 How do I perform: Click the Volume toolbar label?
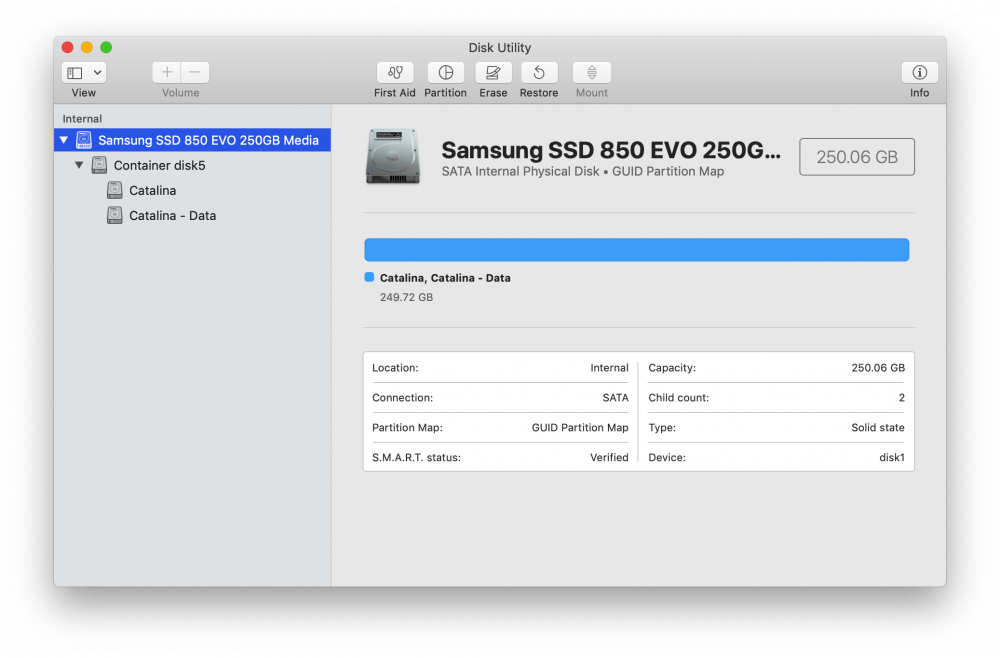click(180, 93)
